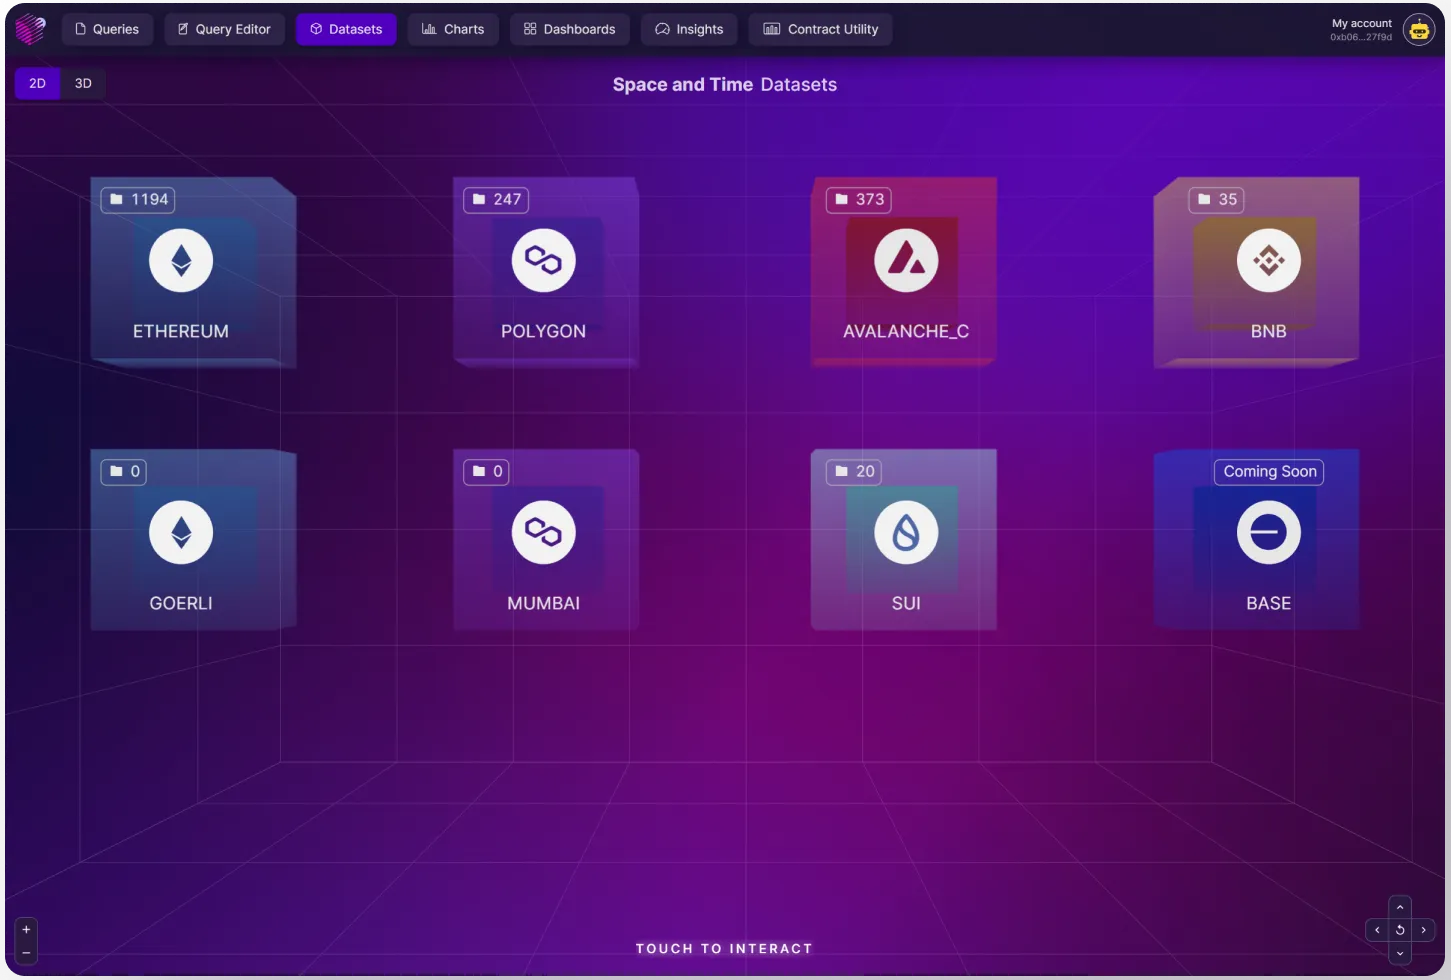Click the Mumbai Polygon-style logo

click(543, 532)
